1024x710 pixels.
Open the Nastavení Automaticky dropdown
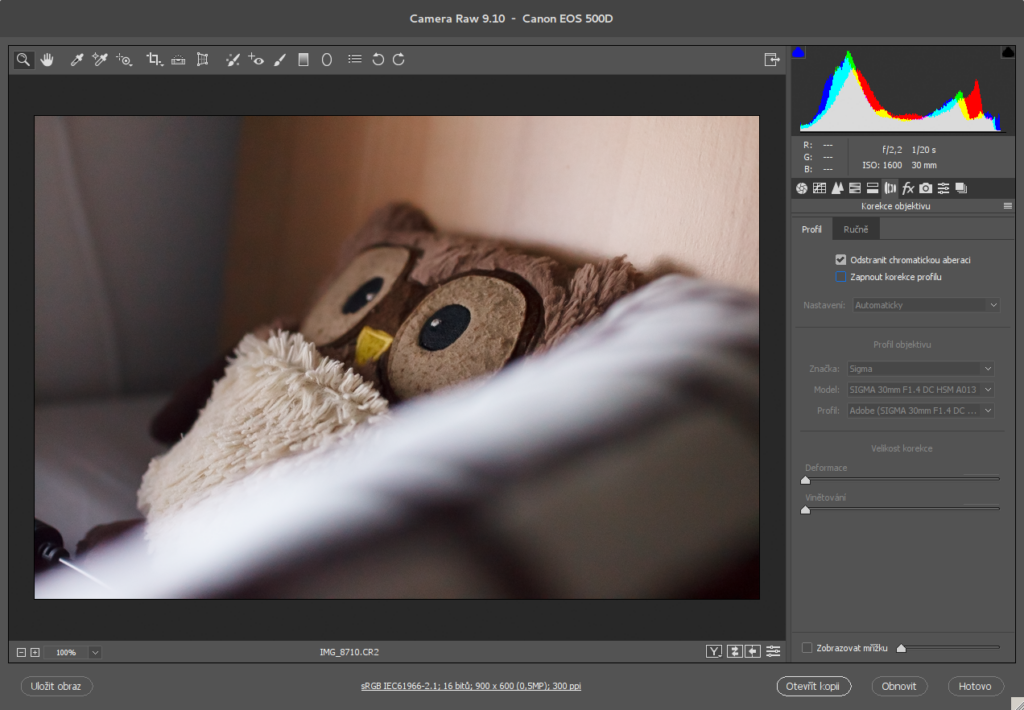pos(924,305)
